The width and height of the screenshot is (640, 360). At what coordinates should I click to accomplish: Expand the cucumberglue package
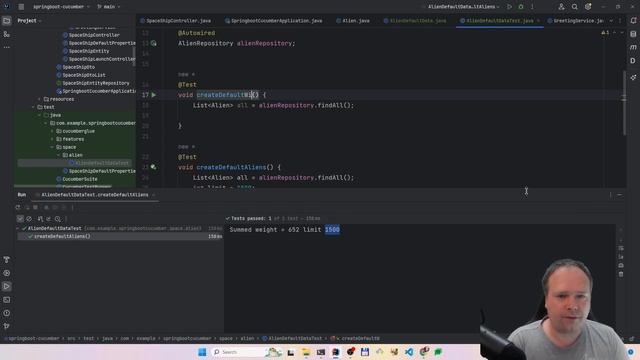point(52,131)
